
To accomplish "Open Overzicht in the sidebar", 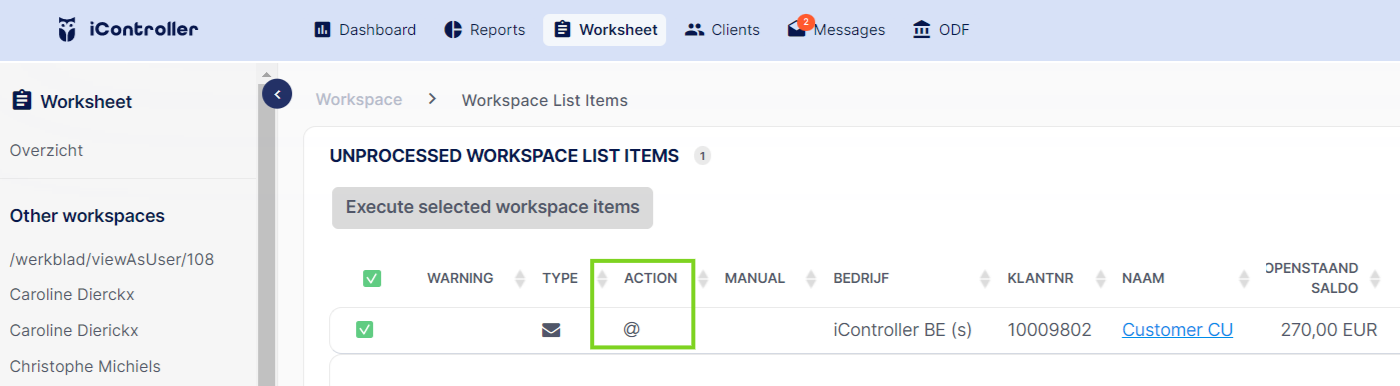I will 46,151.
